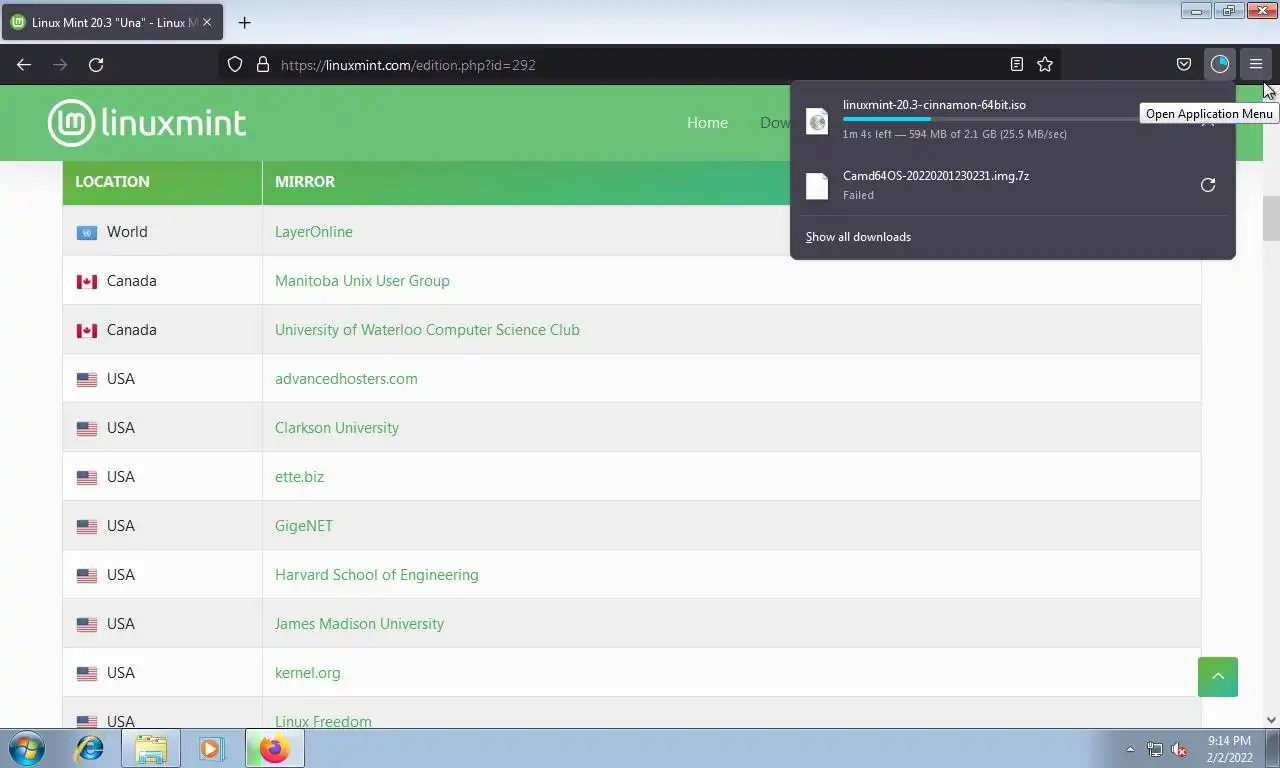Click the World location cell

(x=162, y=232)
